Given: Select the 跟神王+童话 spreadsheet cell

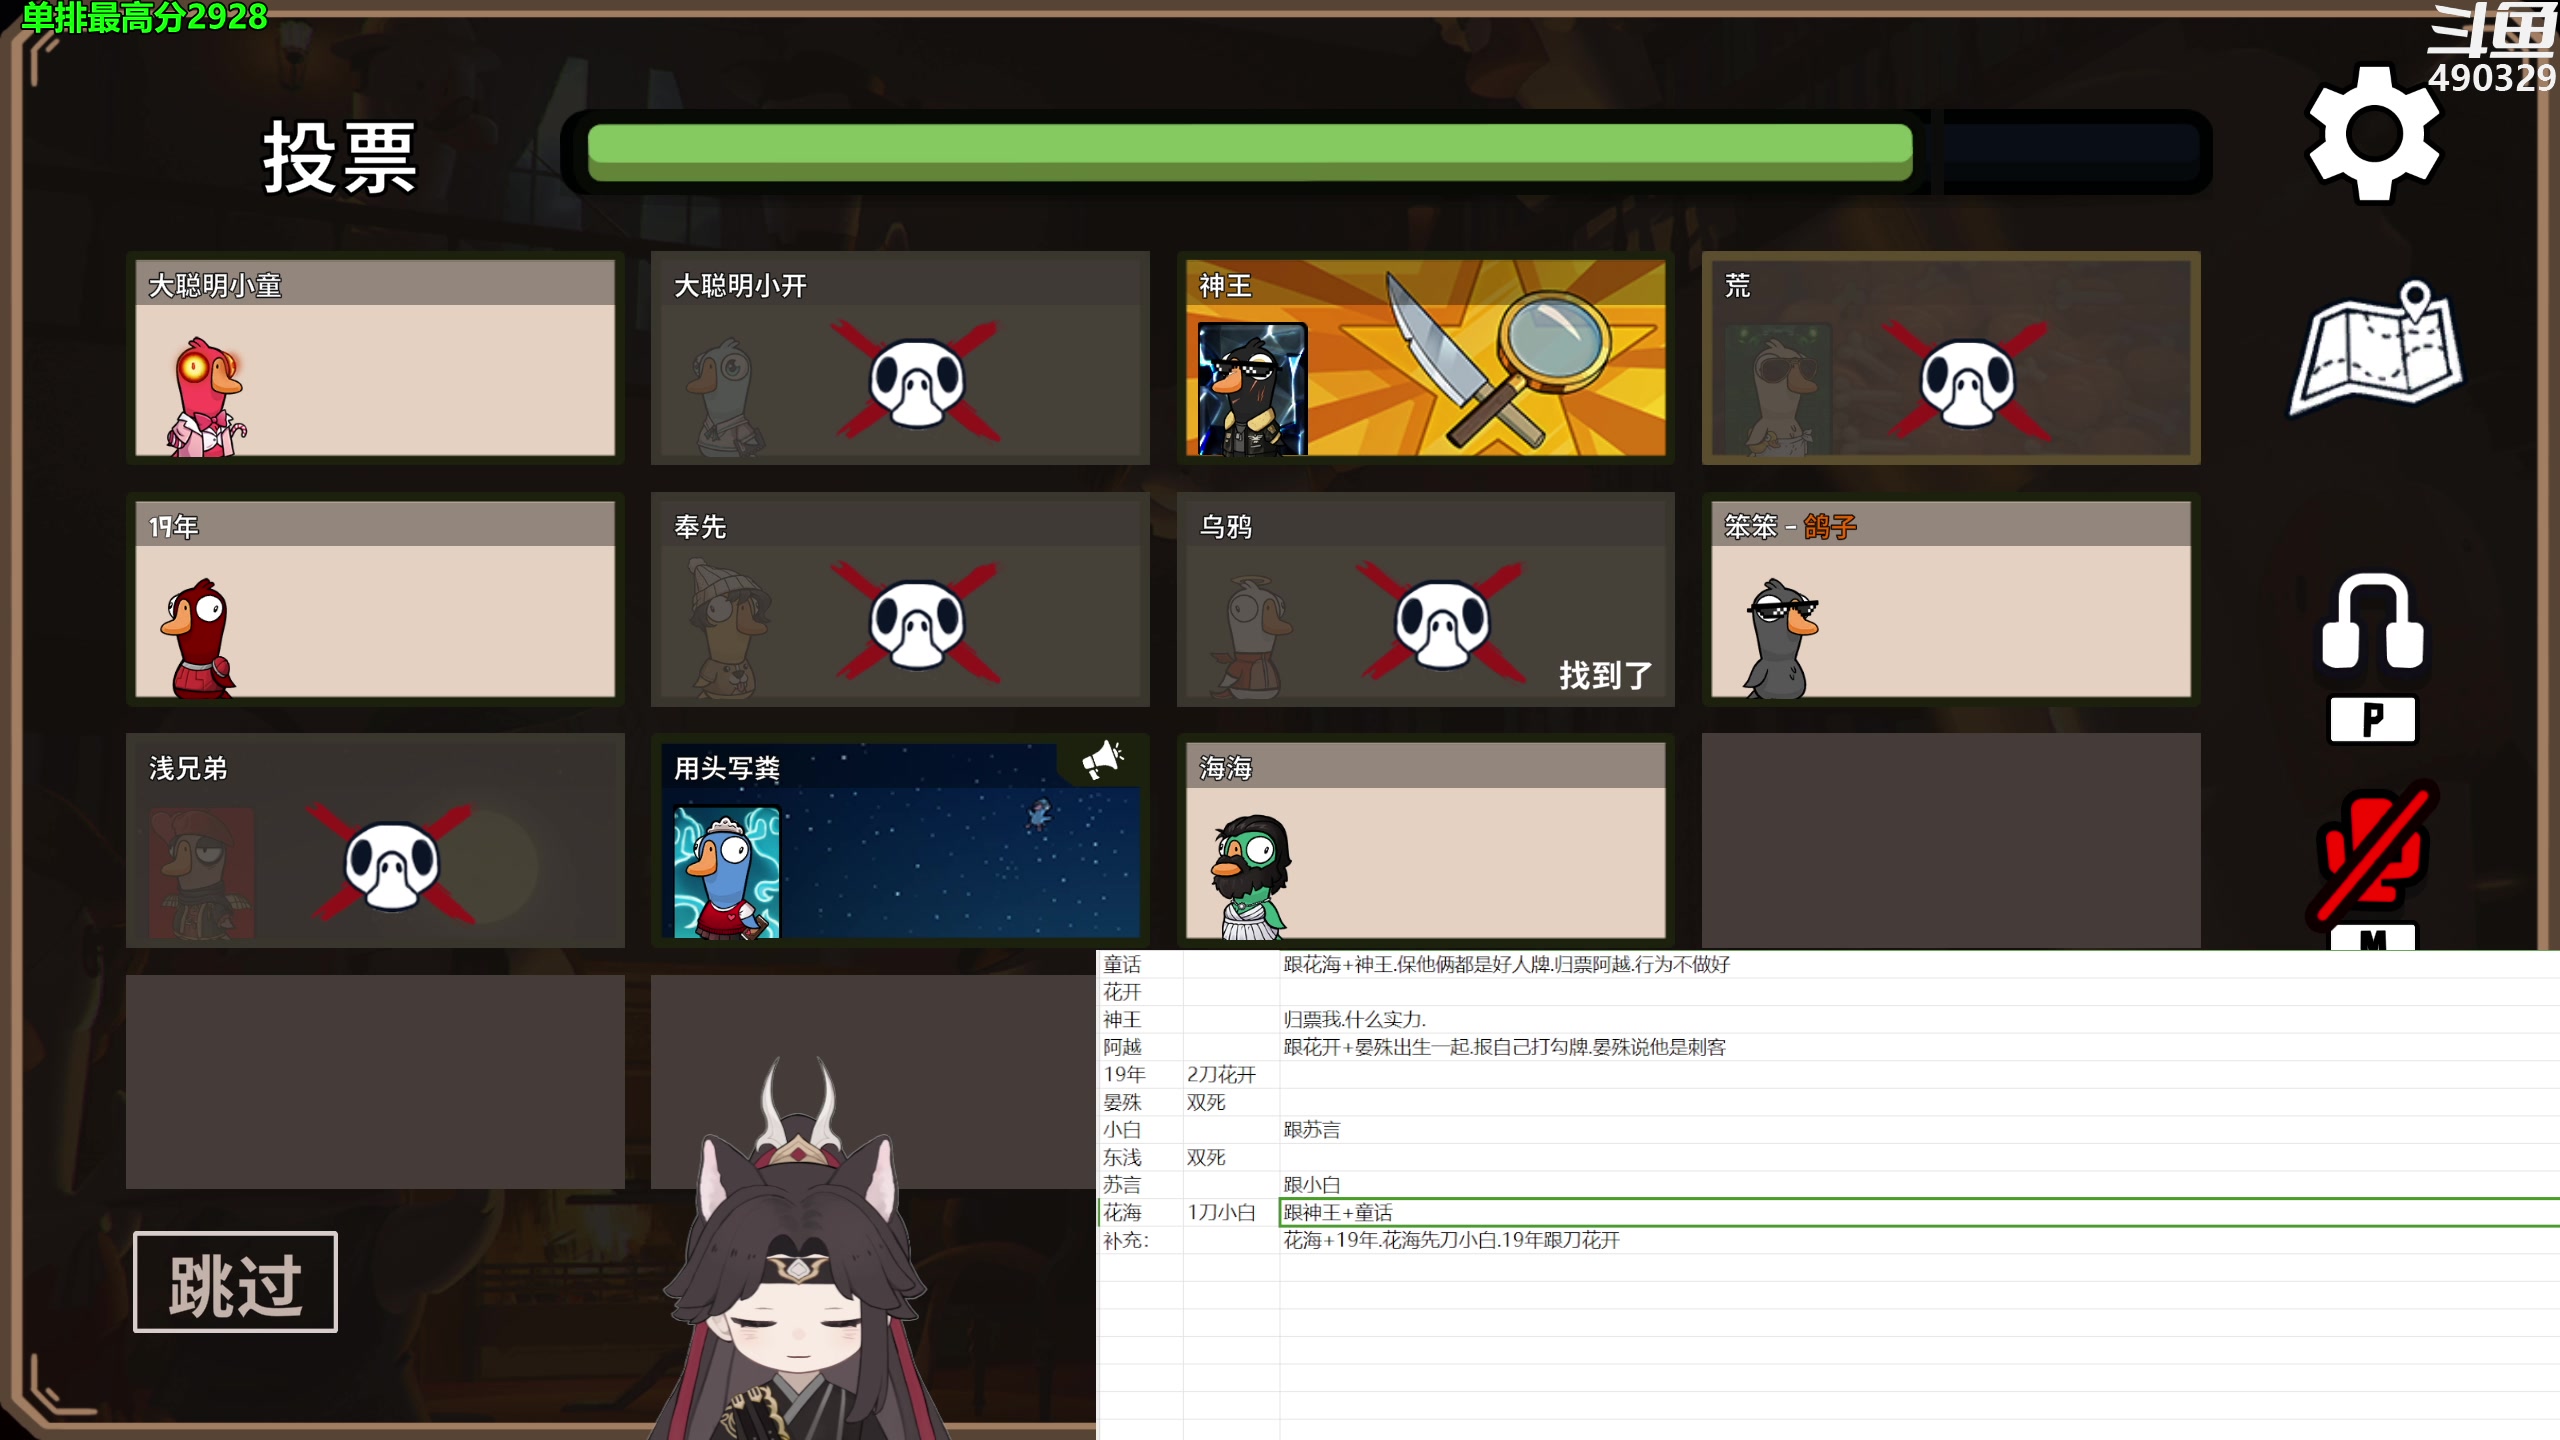Looking at the screenshot, I should click(x=1338, y=1212).
